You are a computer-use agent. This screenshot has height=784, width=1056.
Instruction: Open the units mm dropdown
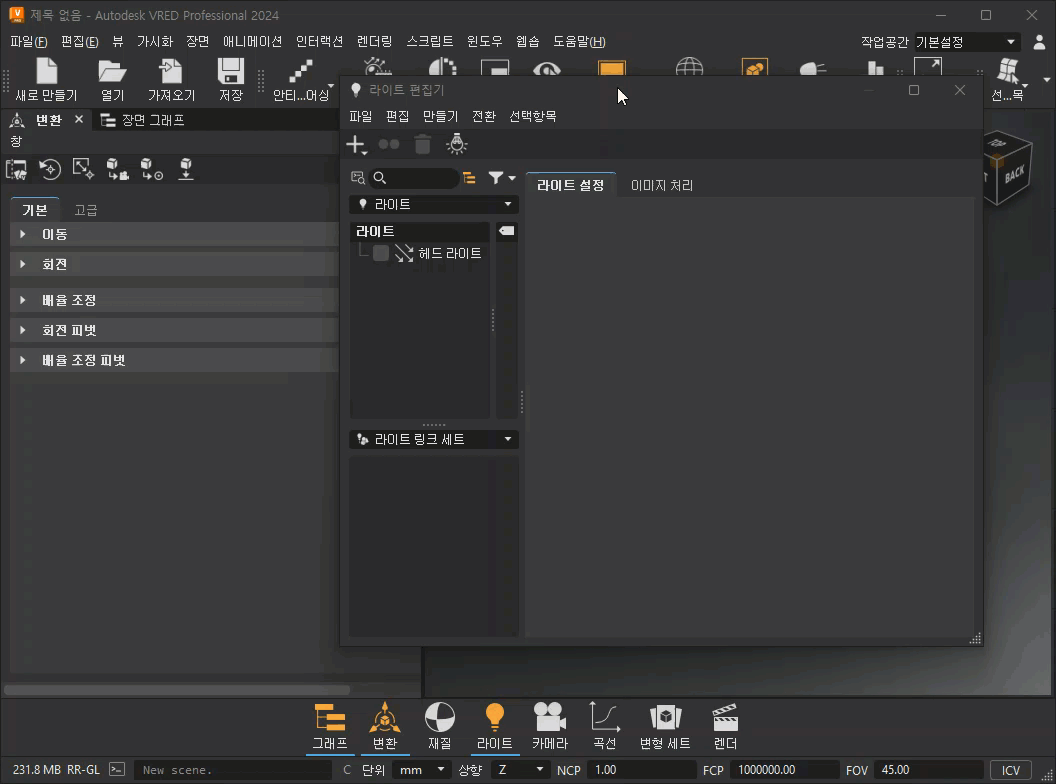click(x=421, y=770)
